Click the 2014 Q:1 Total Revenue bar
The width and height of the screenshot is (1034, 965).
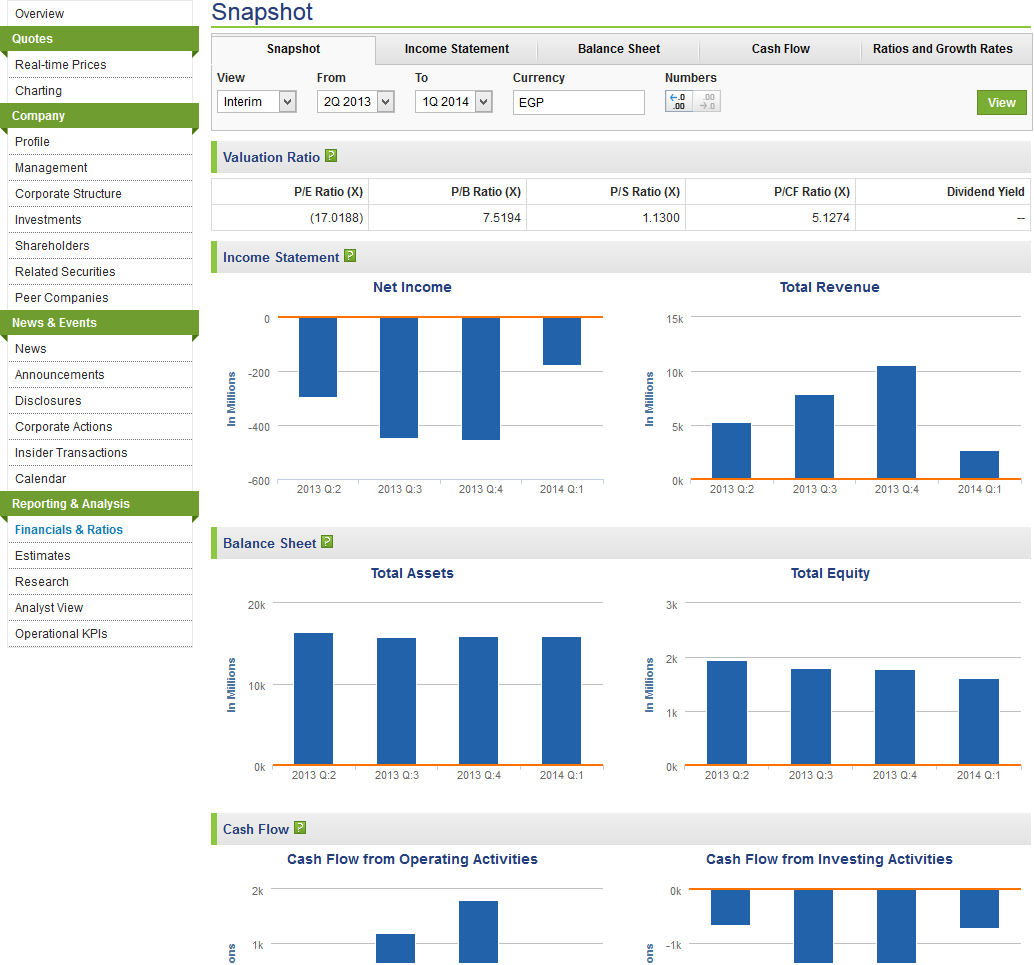pyautogui.click(x=979, y=465)
